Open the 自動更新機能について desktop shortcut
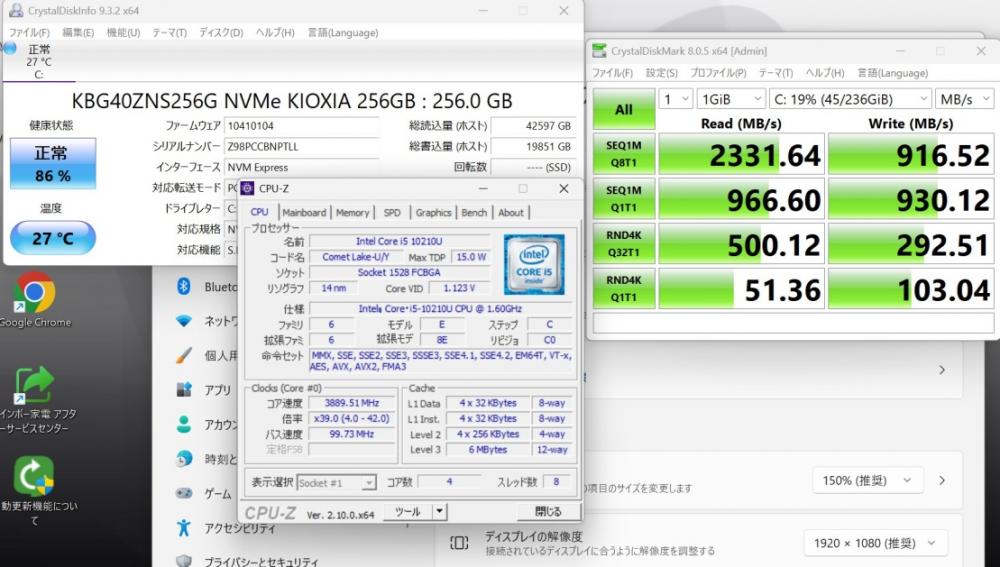 pyautogui.click(x=34, y=490)
